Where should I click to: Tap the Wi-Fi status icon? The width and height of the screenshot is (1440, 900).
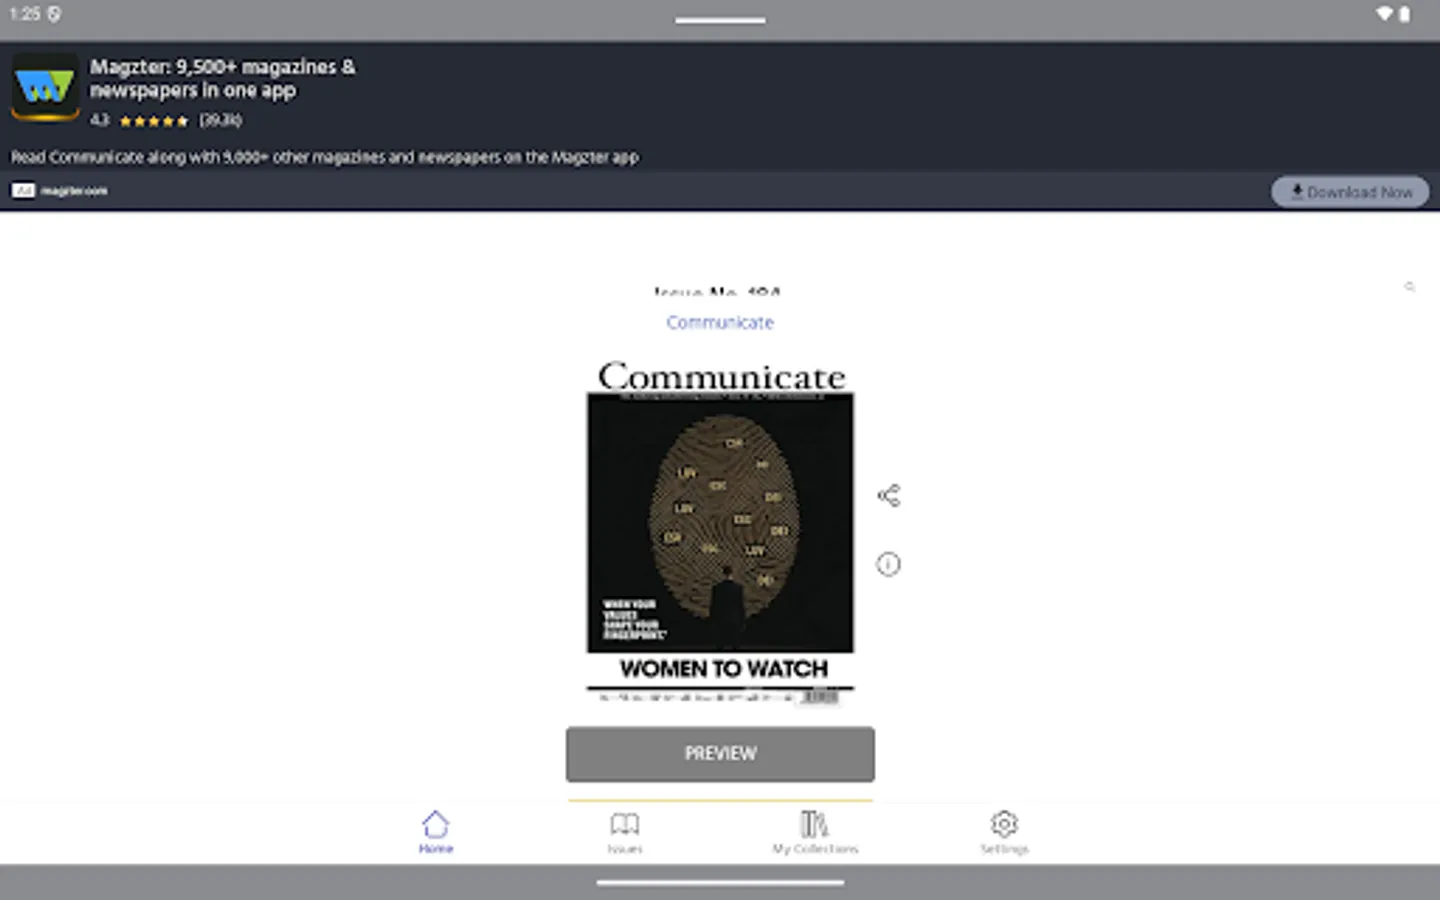point(1386,14)
